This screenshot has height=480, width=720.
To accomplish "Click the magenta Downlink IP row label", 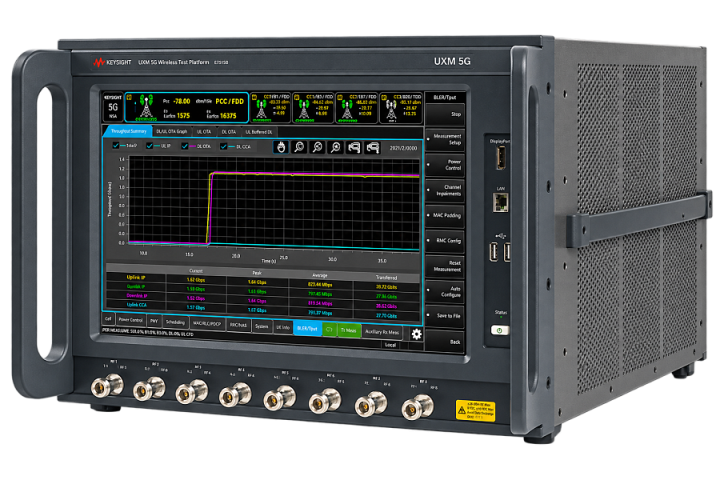I will click(136, 296).
